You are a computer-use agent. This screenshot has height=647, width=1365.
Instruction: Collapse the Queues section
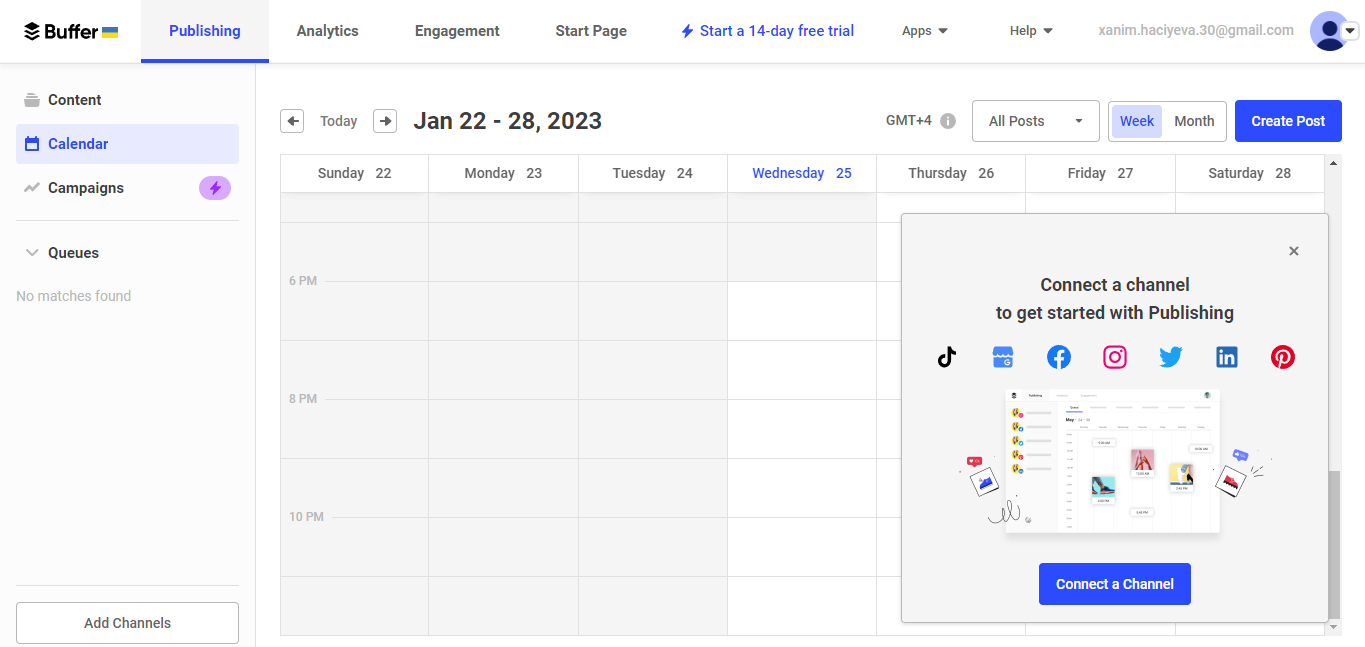(x=32, y=253)
